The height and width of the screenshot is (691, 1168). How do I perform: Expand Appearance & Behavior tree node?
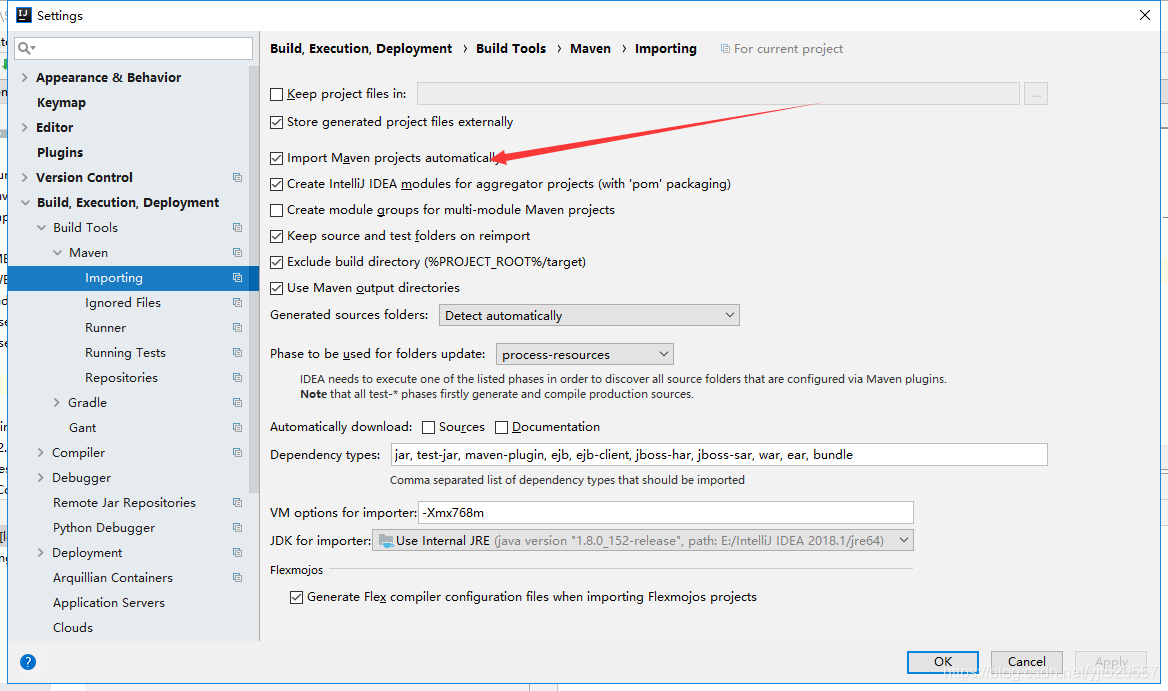point(25,77)
